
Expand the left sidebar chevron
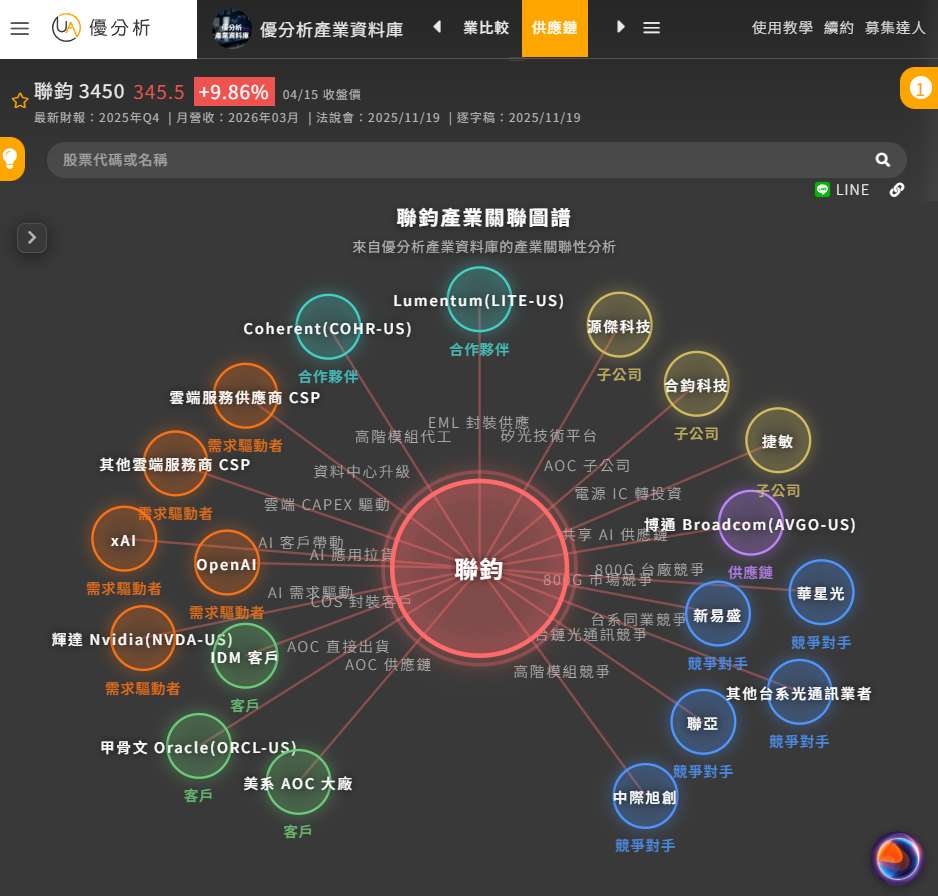click(x=32, y=237)
